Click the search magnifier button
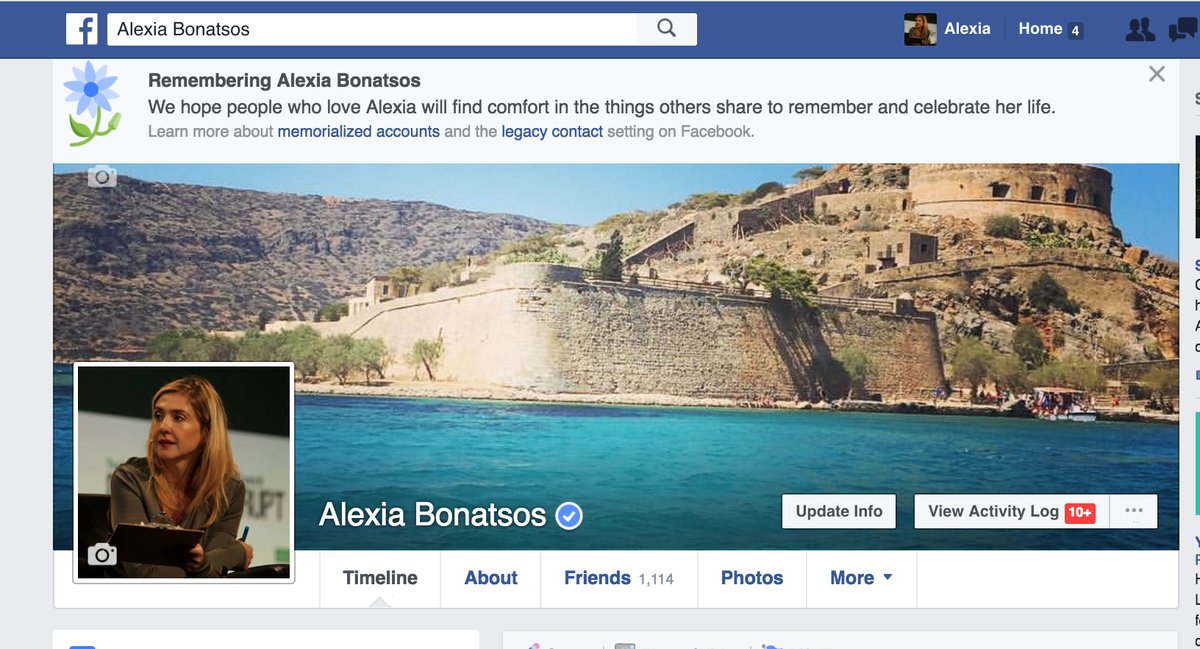Viewport: 1200px width, 649px height. point(666,29)
